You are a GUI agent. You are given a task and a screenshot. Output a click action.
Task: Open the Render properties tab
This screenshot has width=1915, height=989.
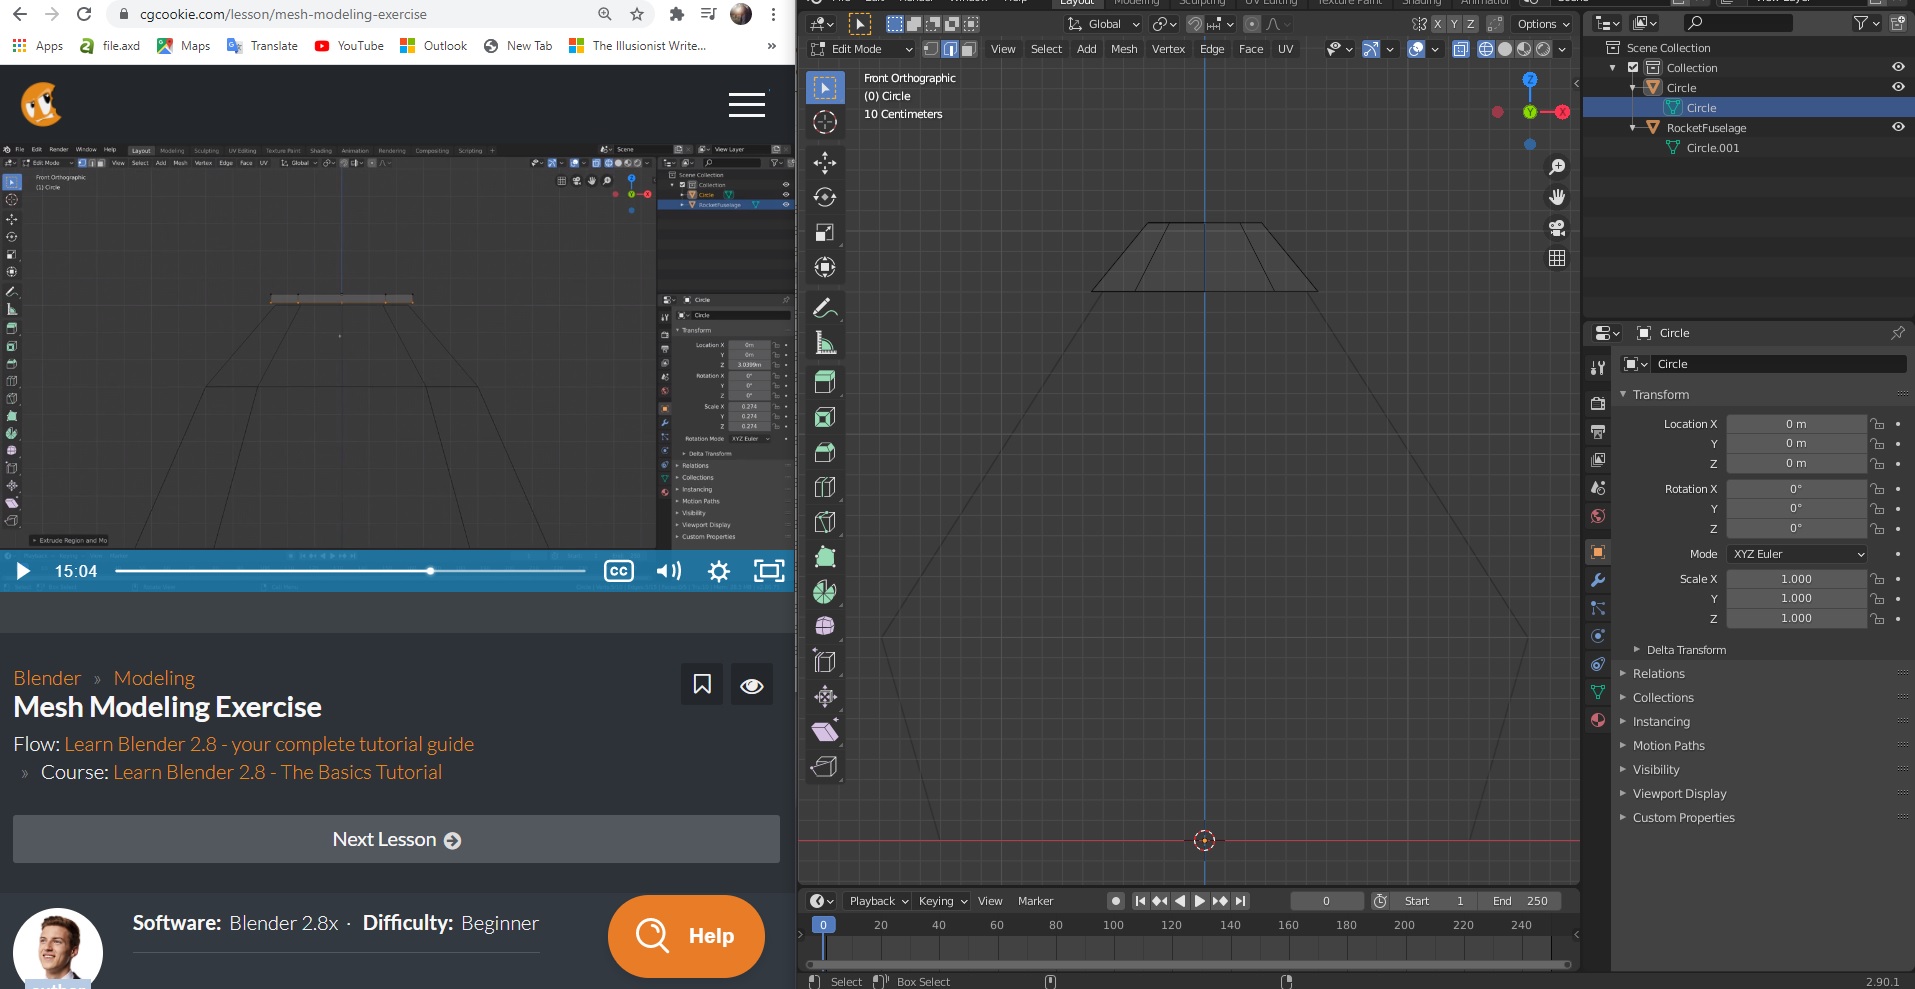1598,404
